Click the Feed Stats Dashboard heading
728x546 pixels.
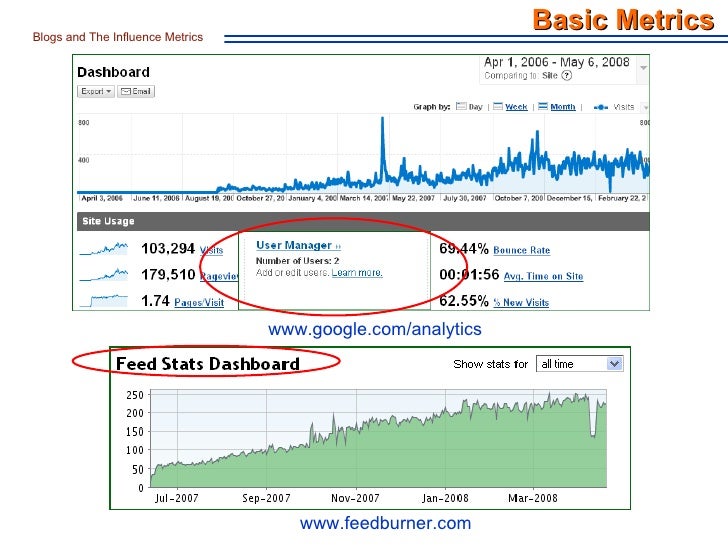coord(208,364)
